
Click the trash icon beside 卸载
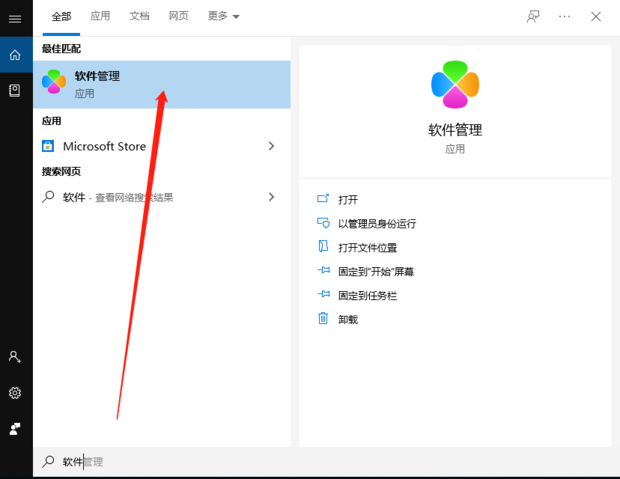[x=323, y=318]
